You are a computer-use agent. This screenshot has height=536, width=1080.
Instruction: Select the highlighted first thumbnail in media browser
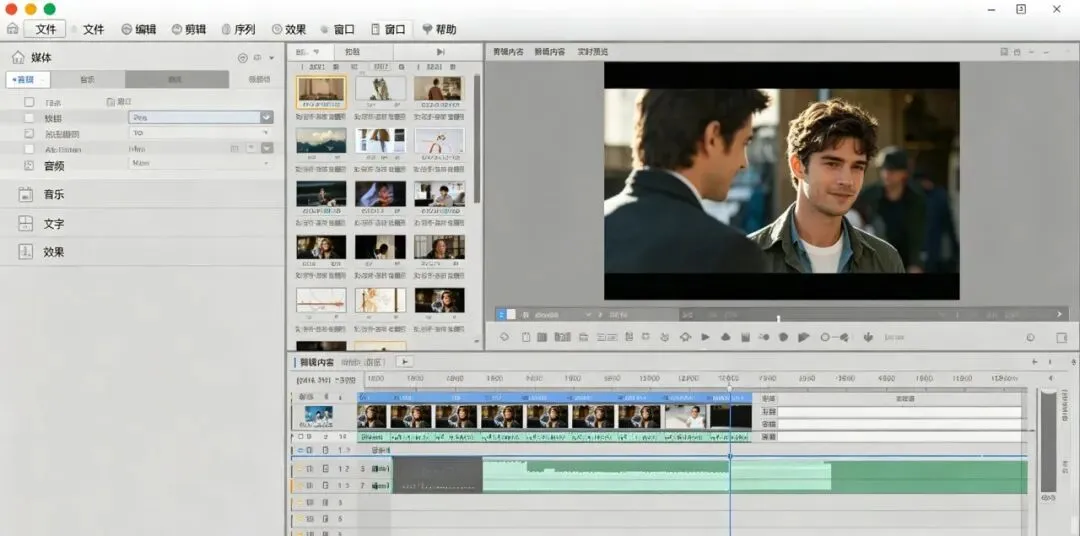[x=321, y=92]
